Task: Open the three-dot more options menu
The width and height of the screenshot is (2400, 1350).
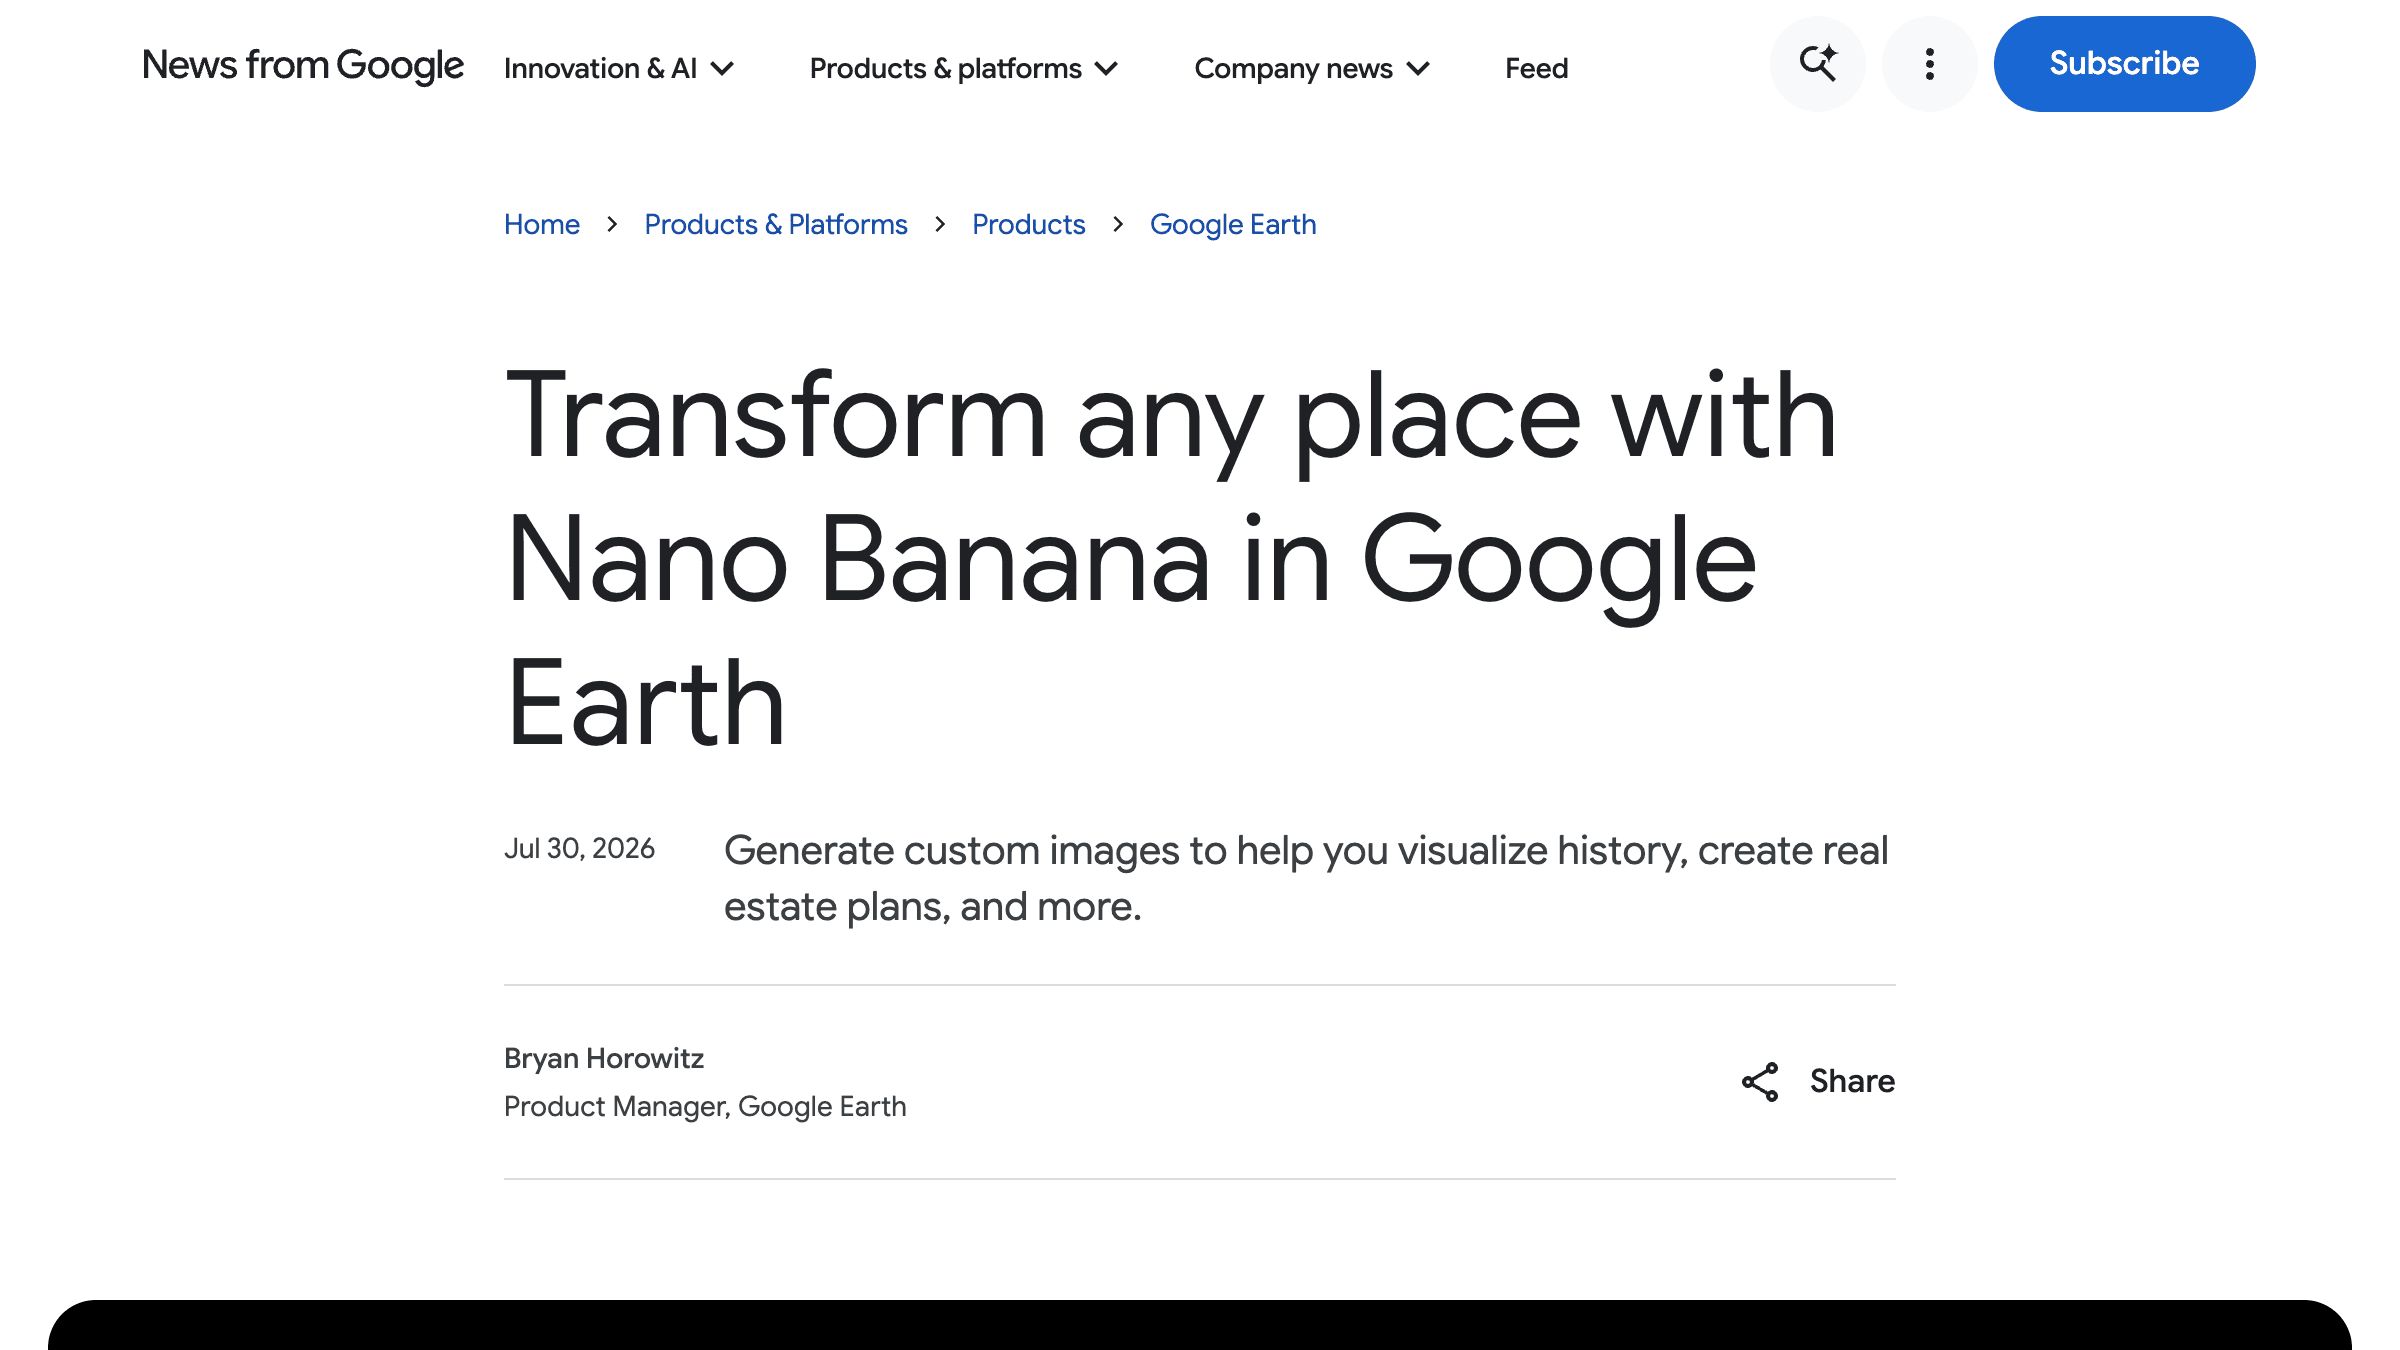Action: [1929, 64]
